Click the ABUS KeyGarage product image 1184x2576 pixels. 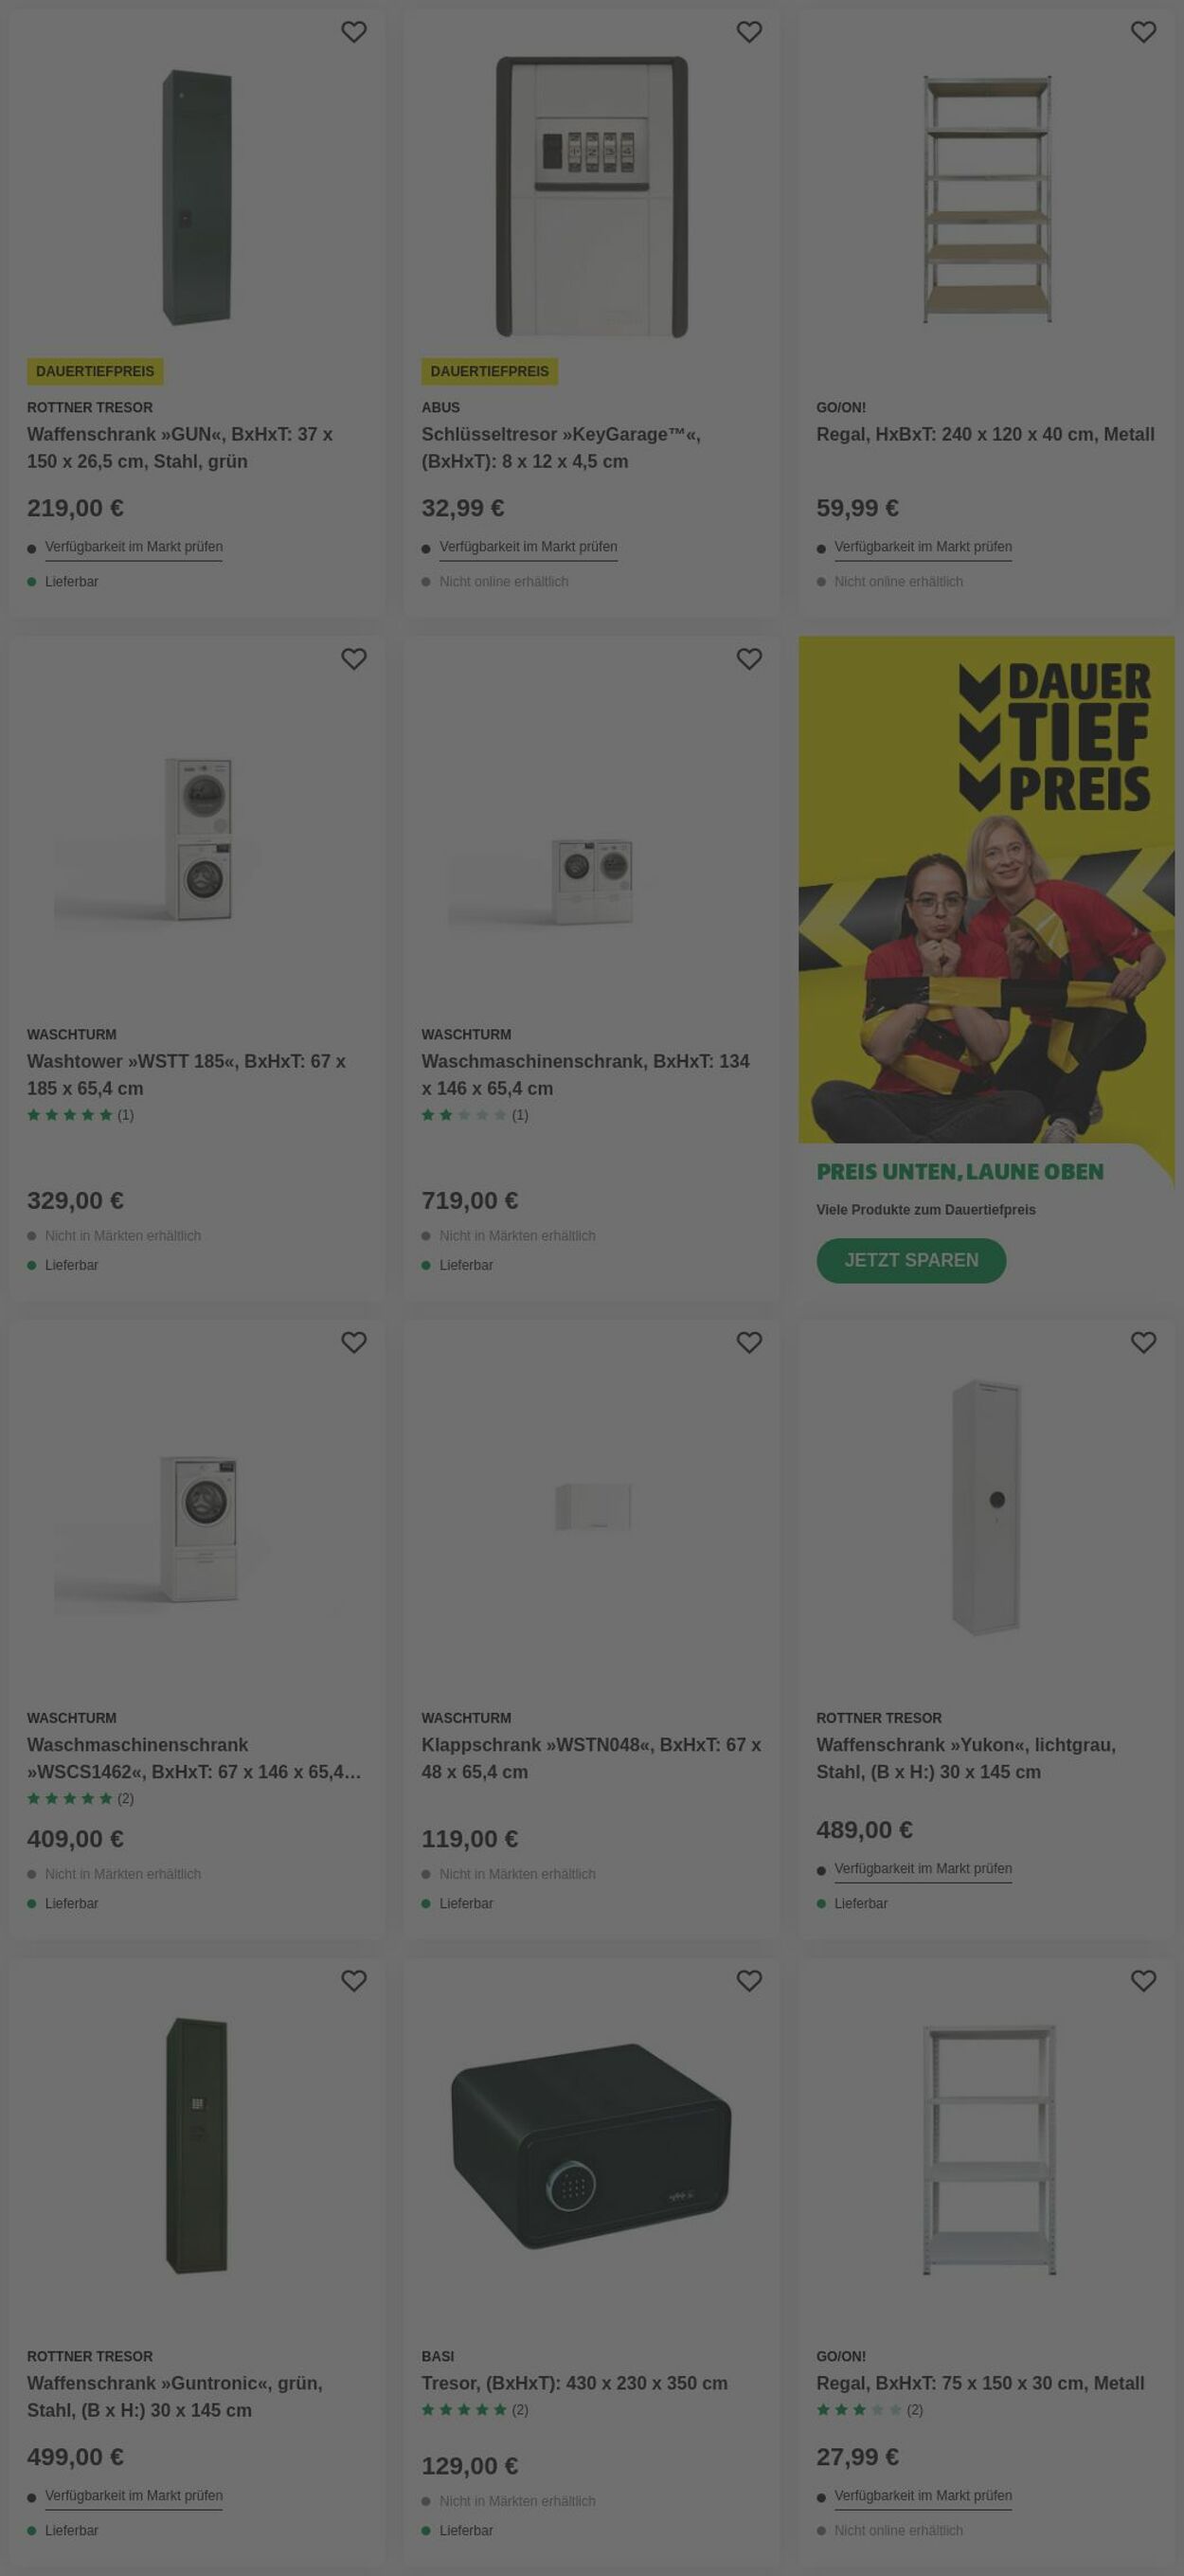(x=591, y=196)
